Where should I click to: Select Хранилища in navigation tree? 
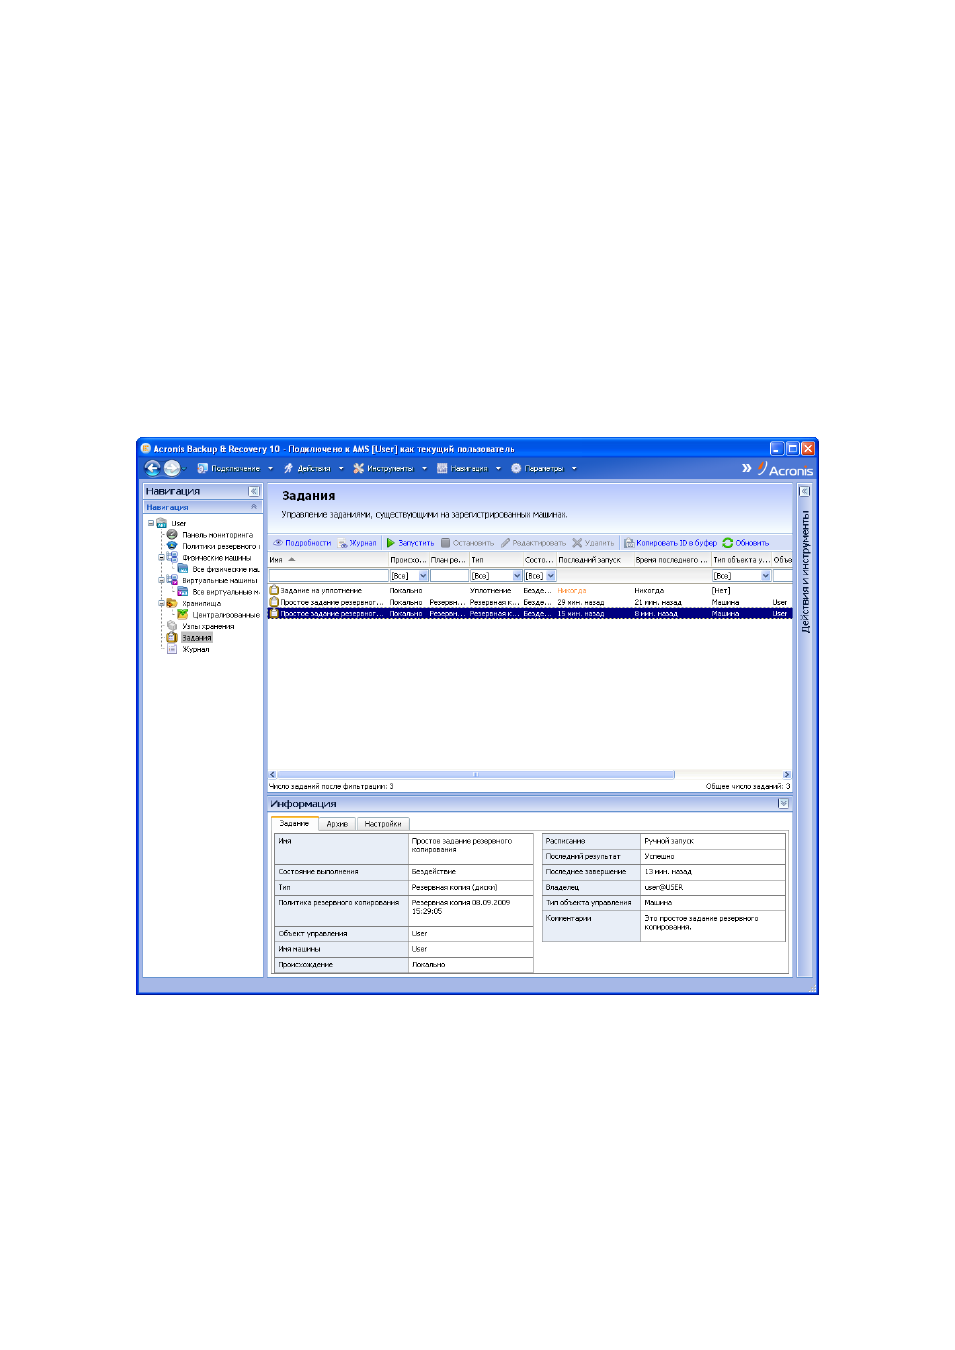point(201,604)
